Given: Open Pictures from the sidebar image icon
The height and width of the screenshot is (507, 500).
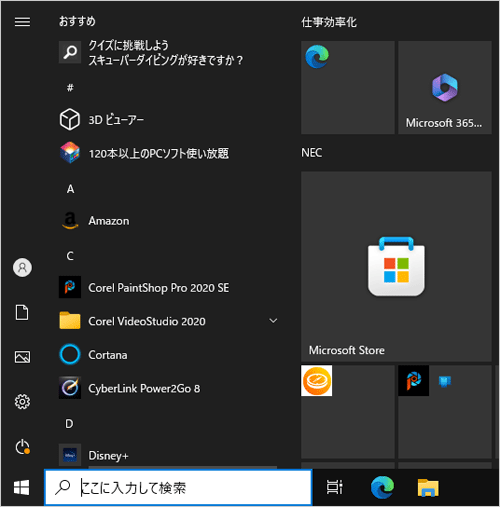Looking at the screenshot, I should pos(22,357).
